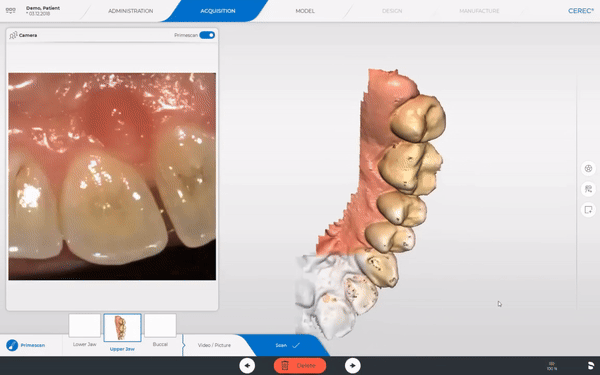Open the analysis tools icon in right sidebar
Screen dimensions: 600x375
tap(588, 189)
